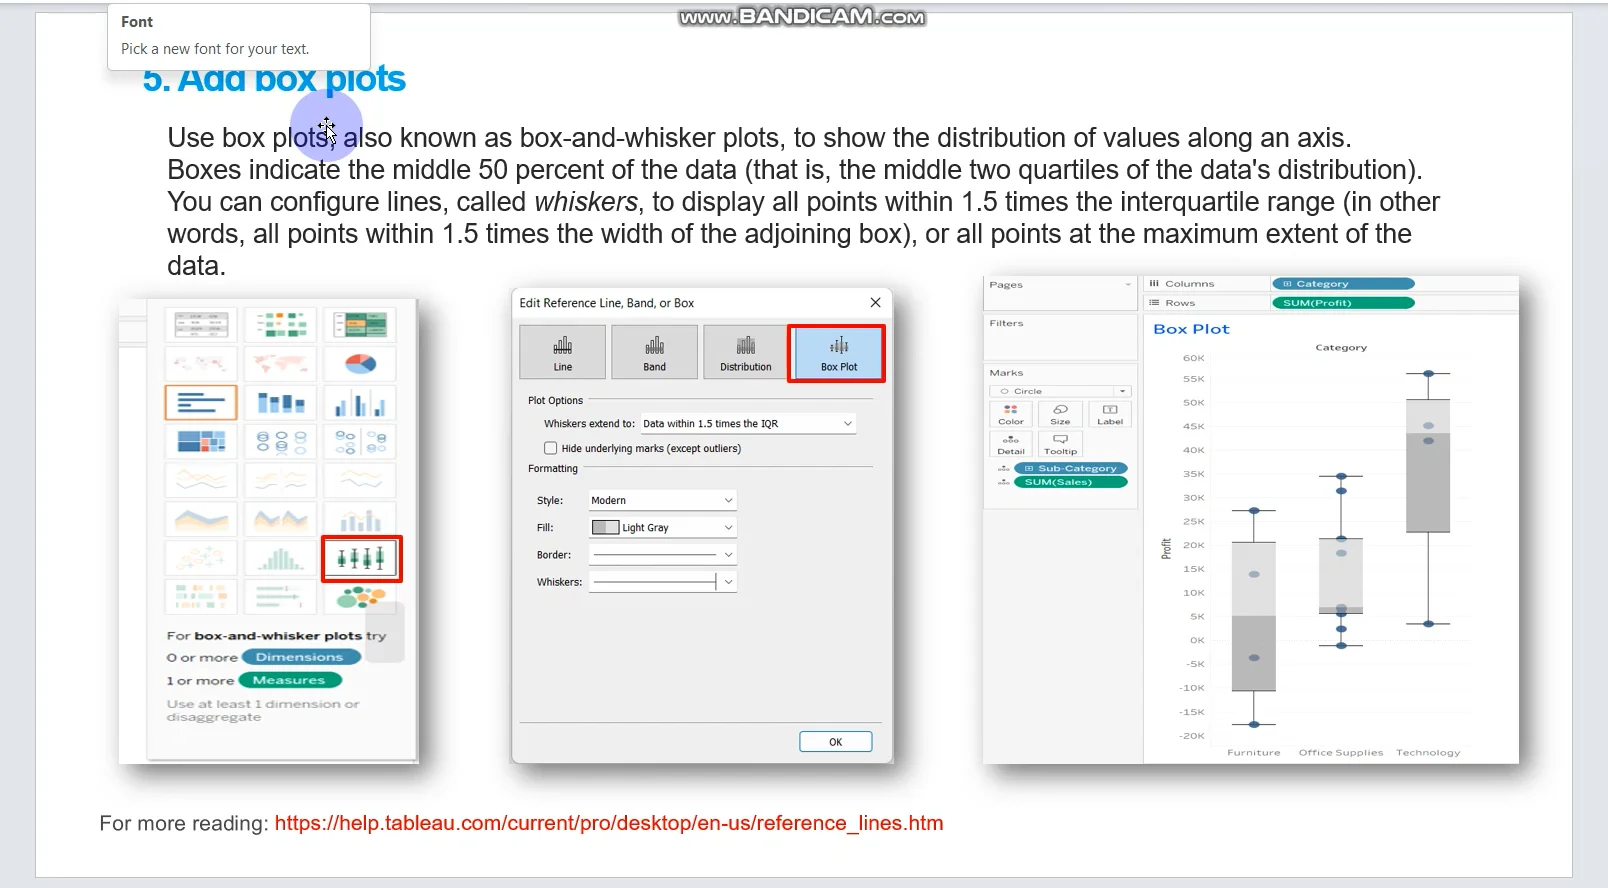The height and width of the screenshot is (888, 1608).
Task: Open the Color marks card button
Action: point(1011,414)
